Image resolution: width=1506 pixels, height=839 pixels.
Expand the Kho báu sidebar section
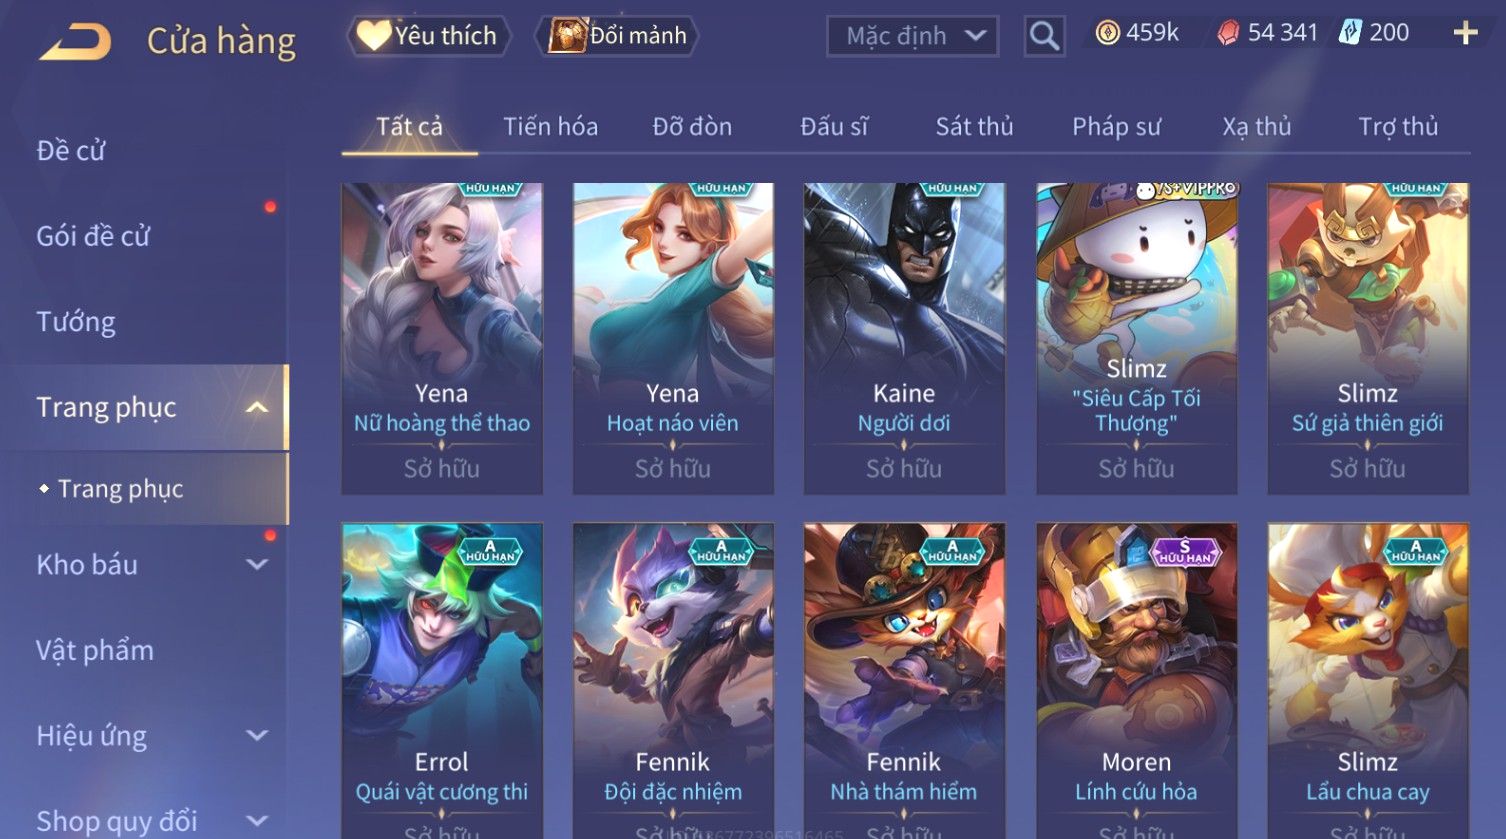(x=257, y=564)
